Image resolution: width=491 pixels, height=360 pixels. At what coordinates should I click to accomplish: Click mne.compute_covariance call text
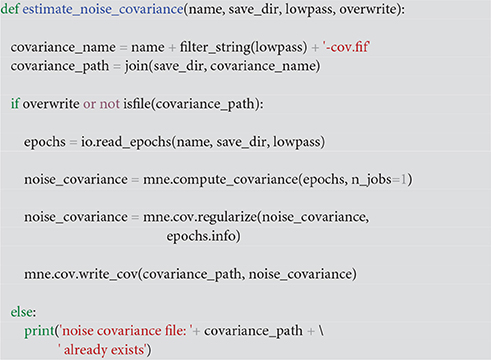tap(278, 180)
